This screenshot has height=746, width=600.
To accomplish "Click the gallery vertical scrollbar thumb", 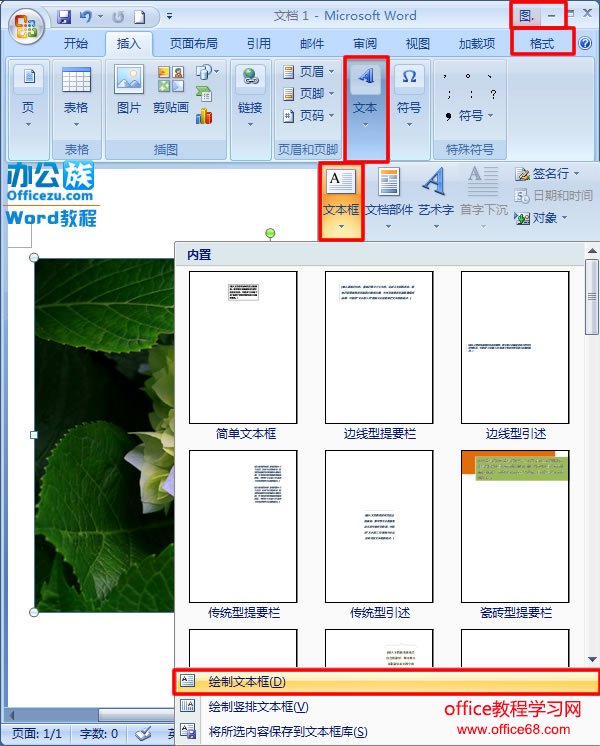I will 592,297.
